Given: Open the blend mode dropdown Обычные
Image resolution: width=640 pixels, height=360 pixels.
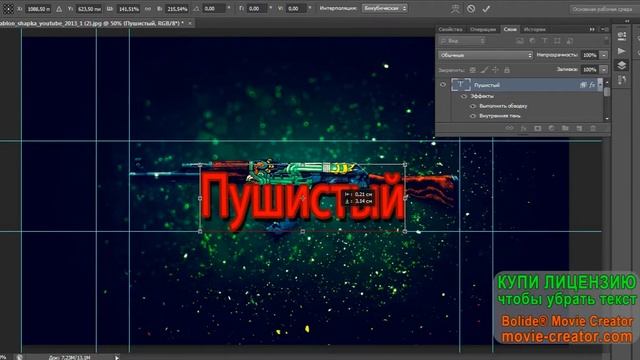Looking at the screenshot, I should pos(486,55).
